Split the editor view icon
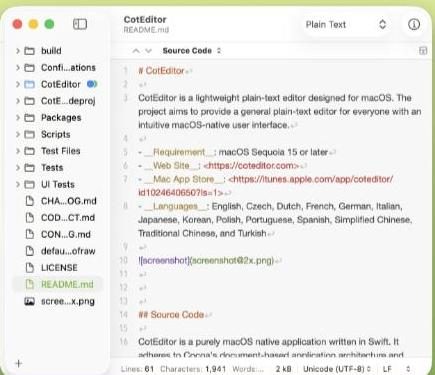 tap(423, 51)
